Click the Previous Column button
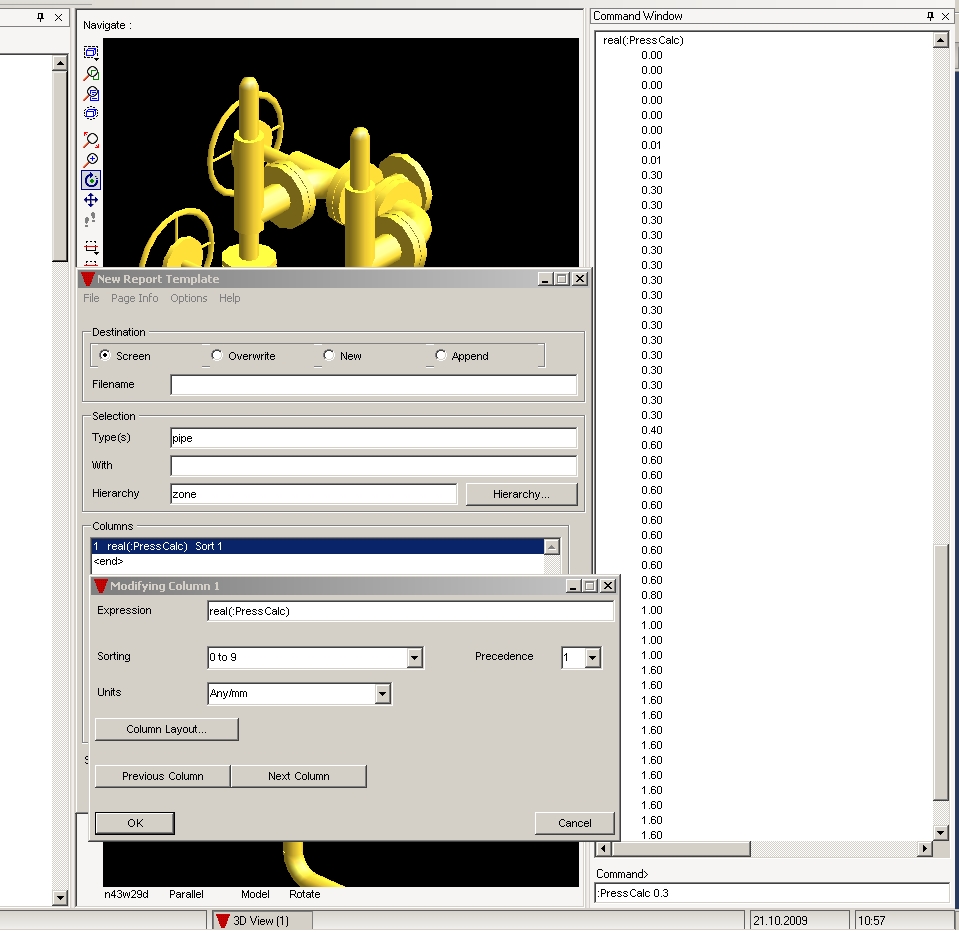959x933 pixels. (163, 776)
